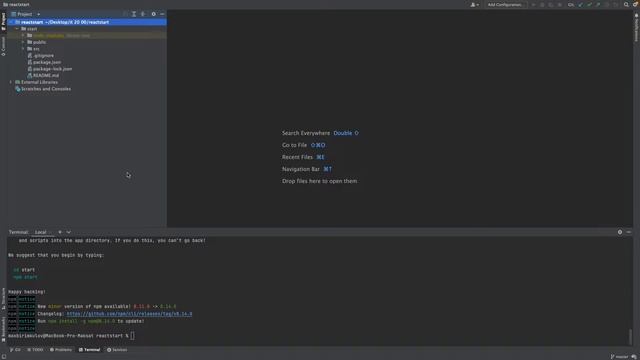Open the Services tool window tab

(x=117, y=350)
